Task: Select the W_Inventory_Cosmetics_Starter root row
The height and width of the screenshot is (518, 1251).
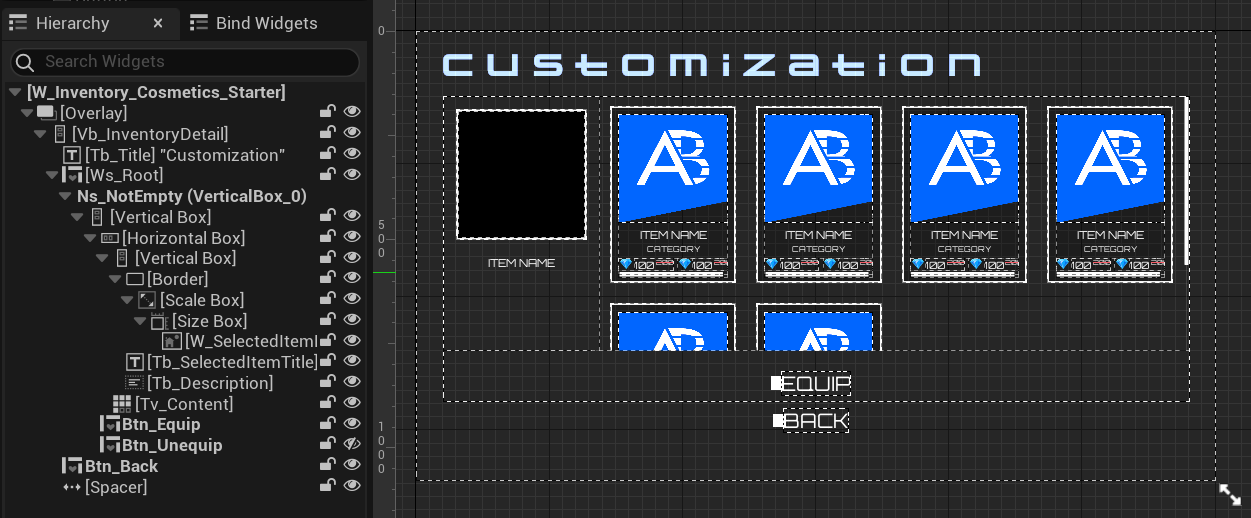Action: pyautogui.click(x=156, y=92)
